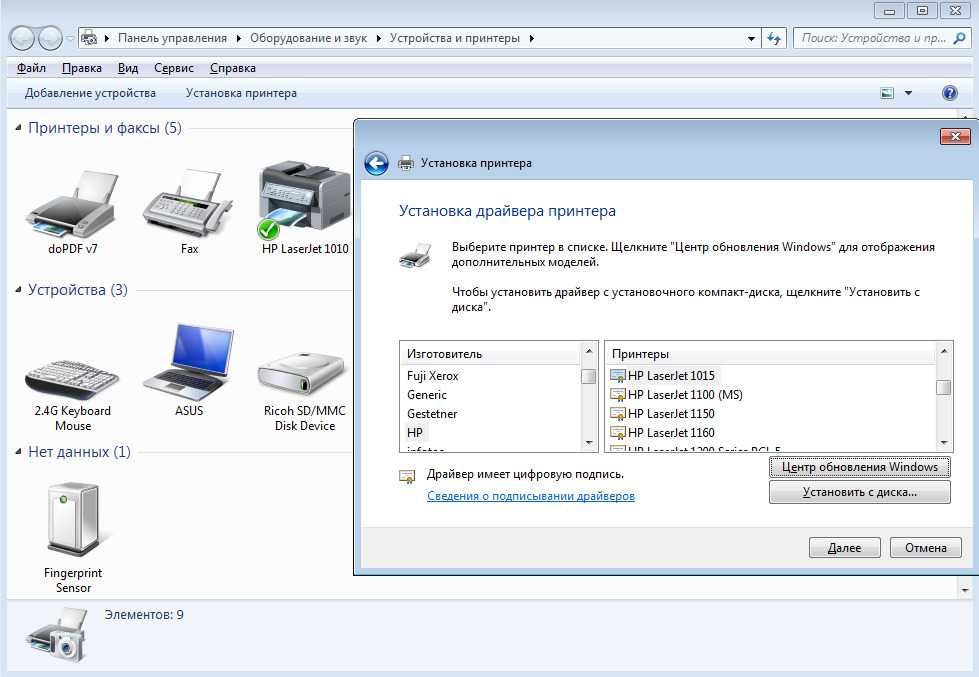Open the Файл menu
Viewport: 979px width, 677px height.
point(31,68)
